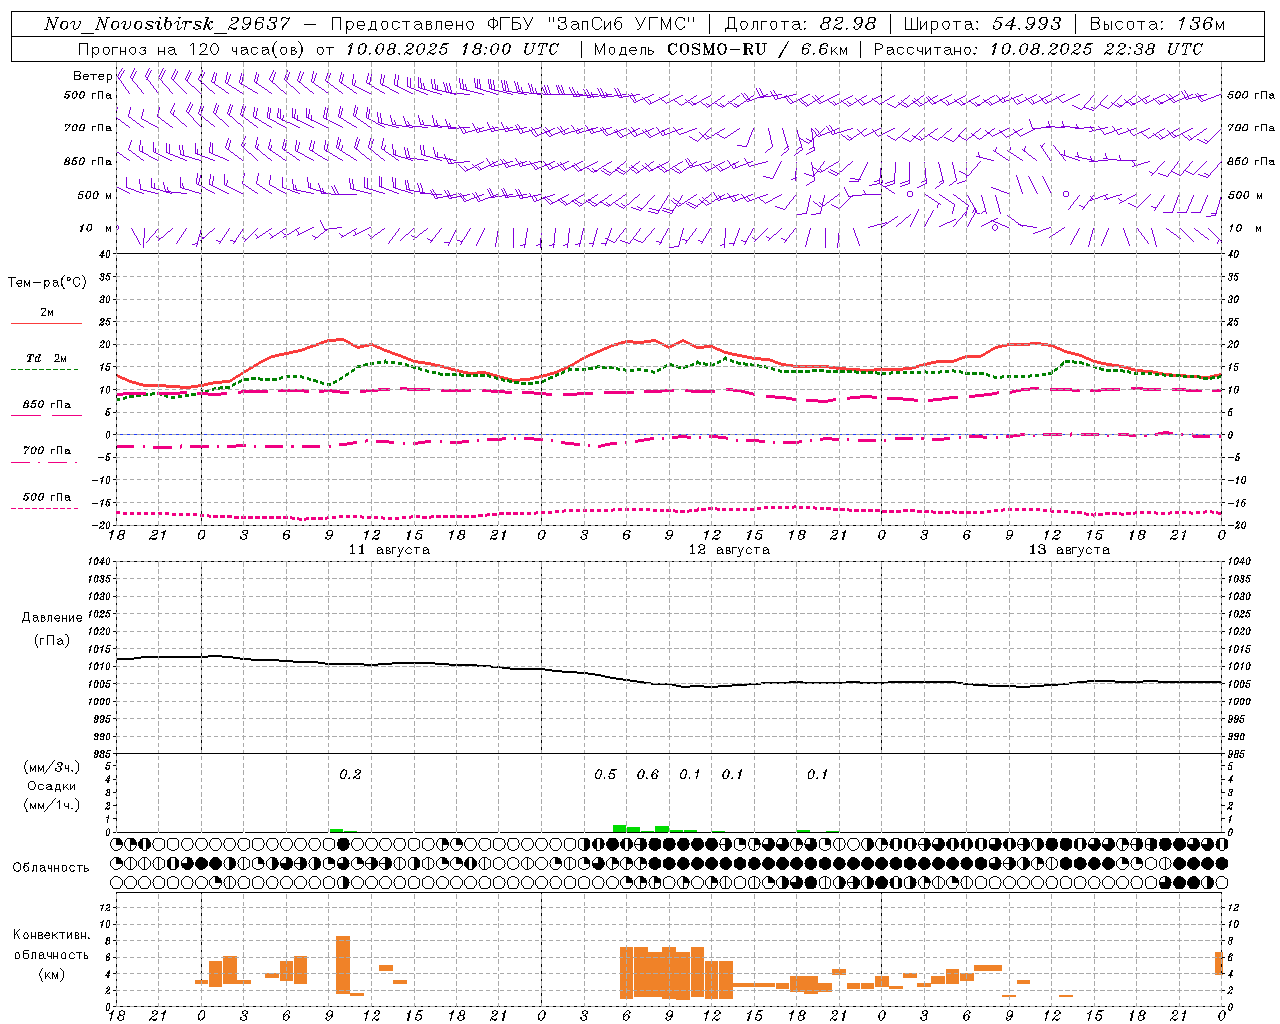Click the Осадки precipitation label
The image size is (1280, 1024).
[52, 786]
